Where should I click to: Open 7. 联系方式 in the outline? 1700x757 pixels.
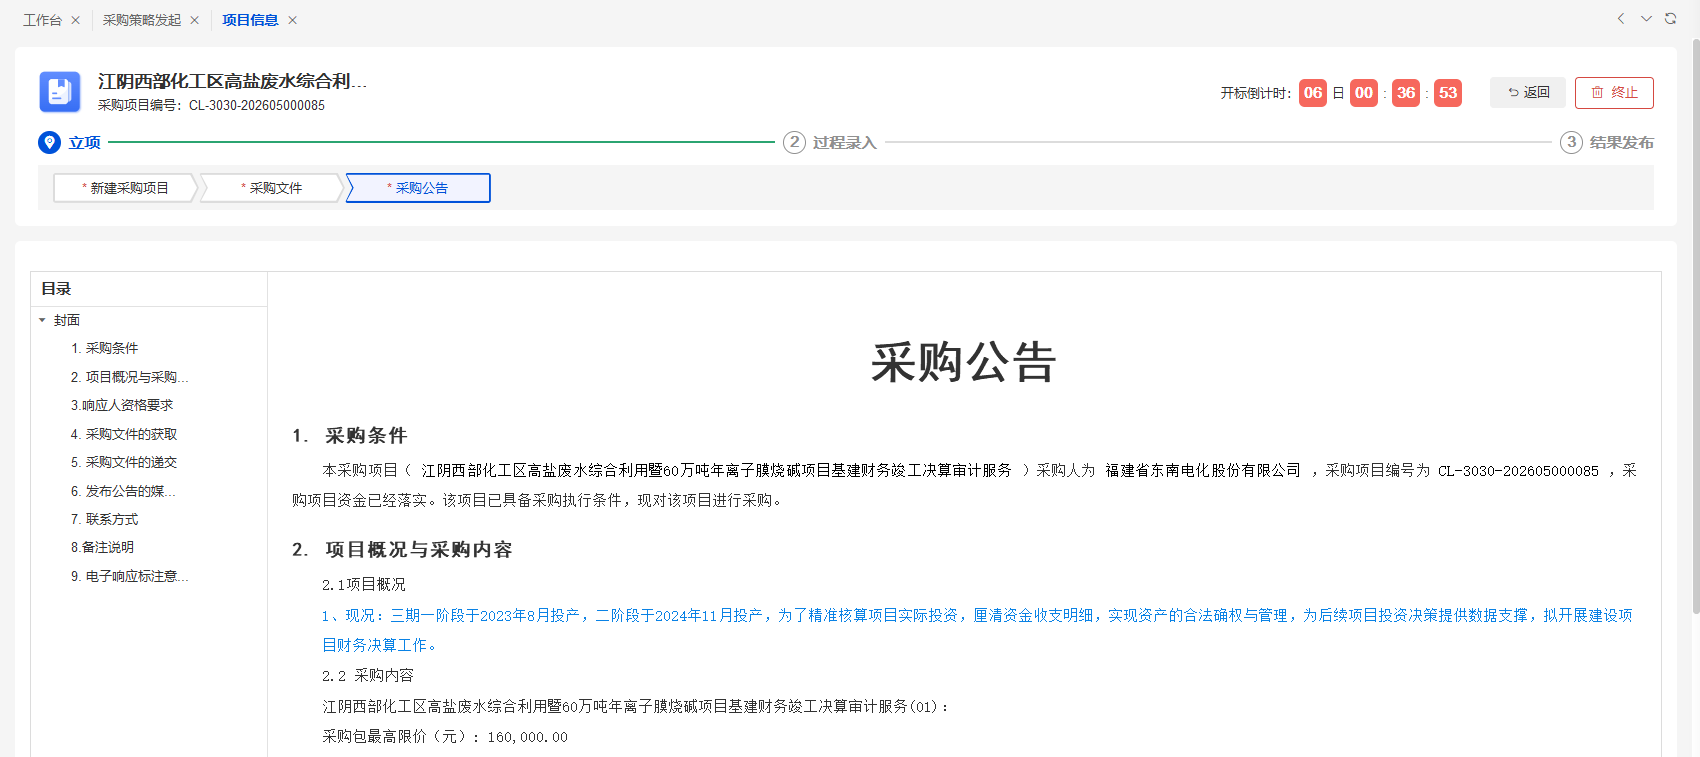pos(104,519)
